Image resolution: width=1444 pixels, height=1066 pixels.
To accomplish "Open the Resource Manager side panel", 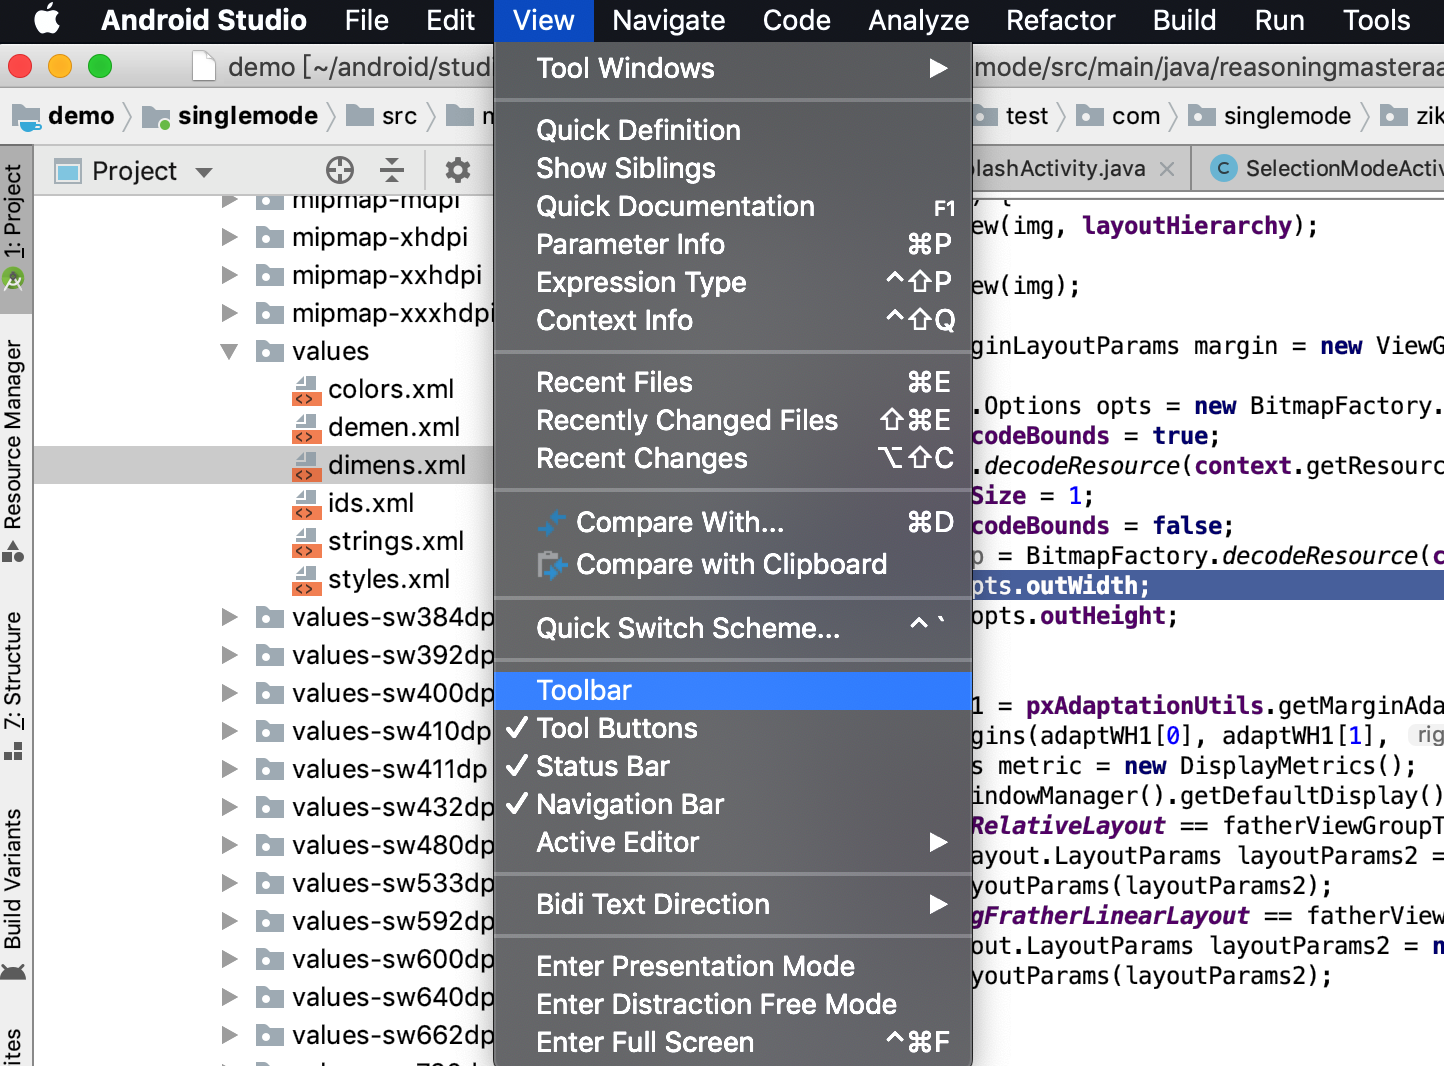I will [13, 450].
